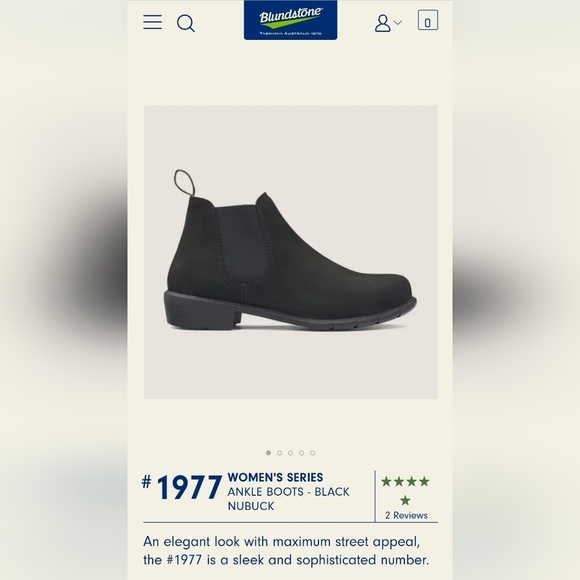The width and height of the screenshot is (580, 580).
Task: Expand the account dropdown chevron
Action: [x=398, y=23]
